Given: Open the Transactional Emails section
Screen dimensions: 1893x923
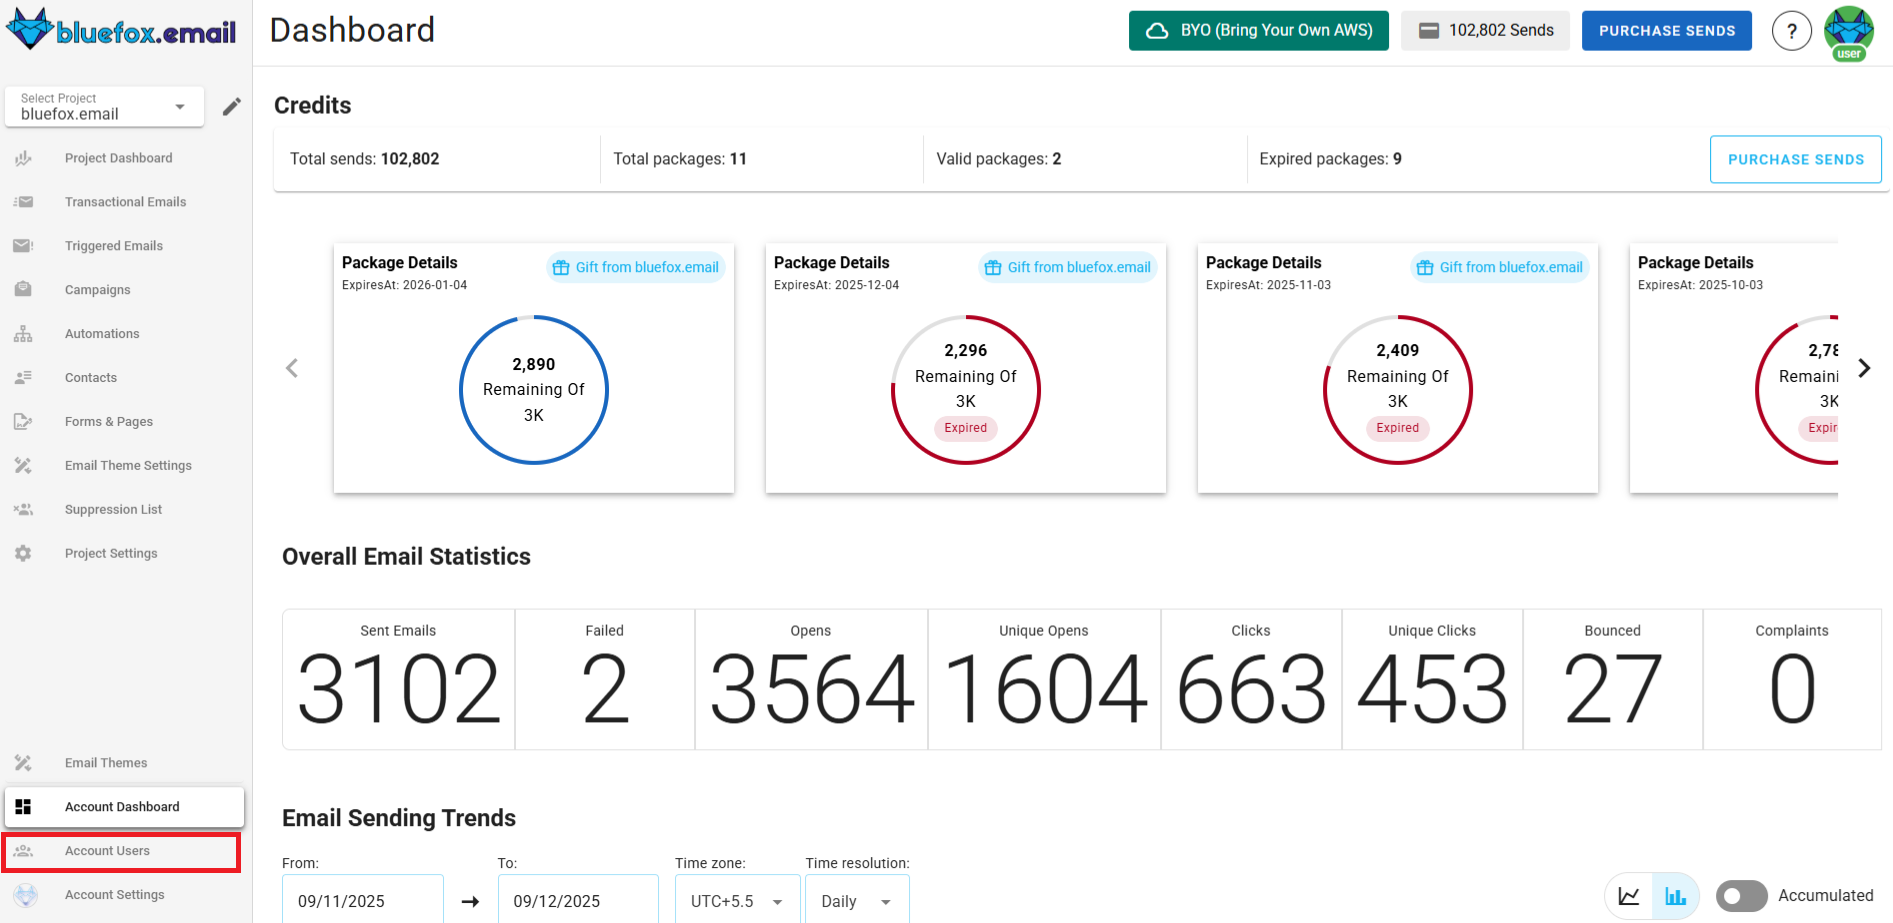Looking at the screenshot, I should 125,201.
